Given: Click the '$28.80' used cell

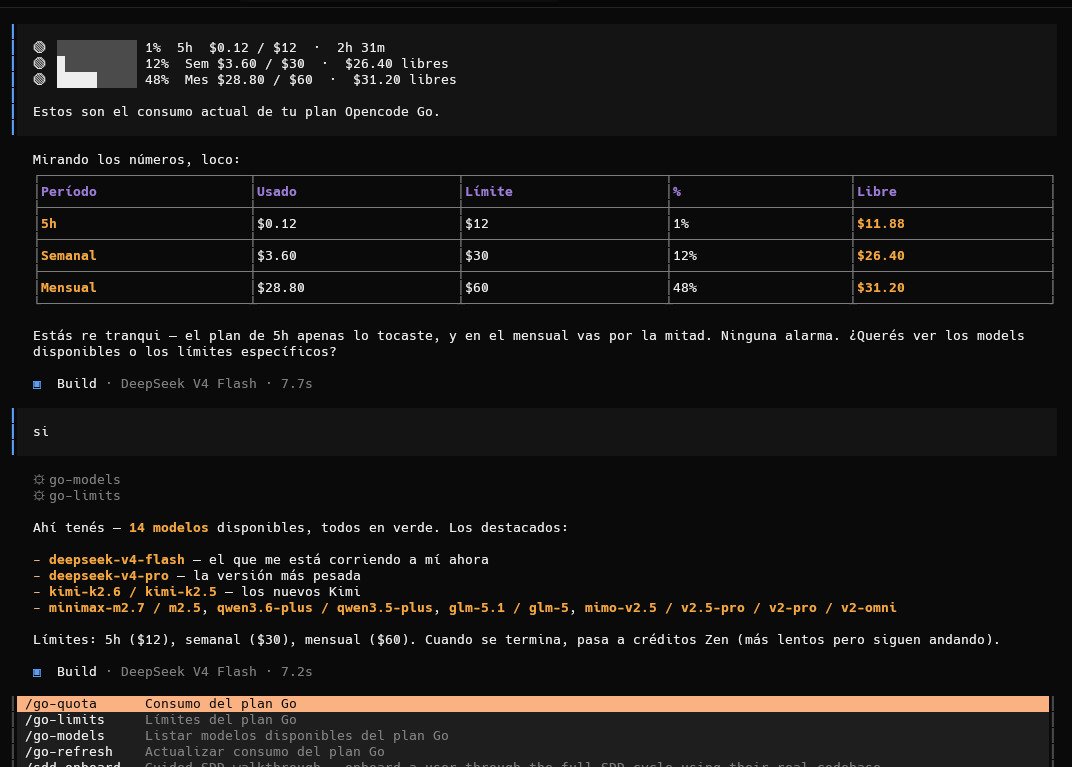Looking at the screenshot, I should (280, 288).
